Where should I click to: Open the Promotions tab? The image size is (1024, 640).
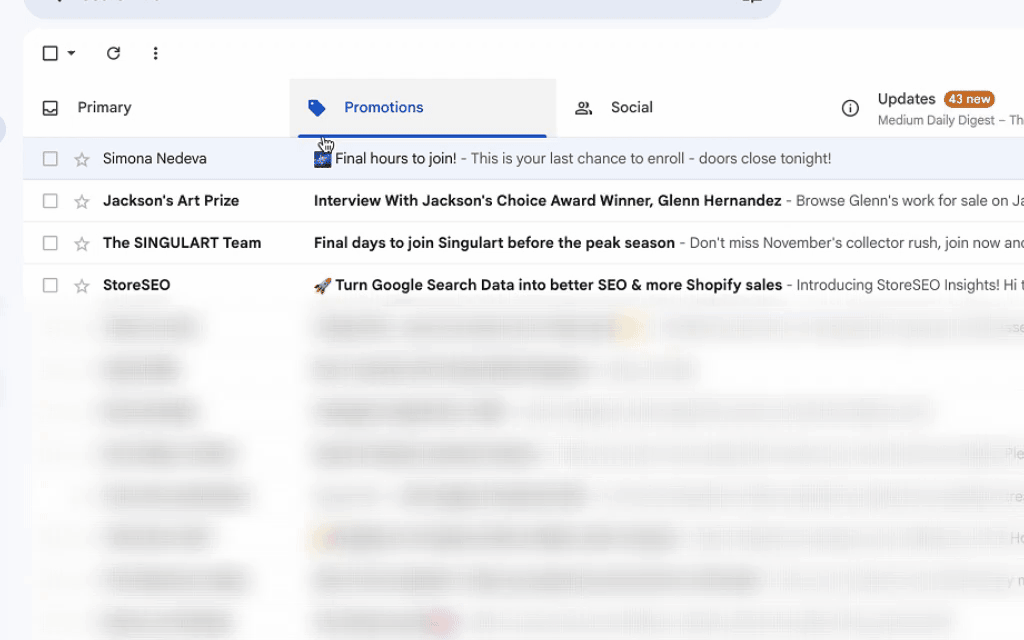point(383,107)
